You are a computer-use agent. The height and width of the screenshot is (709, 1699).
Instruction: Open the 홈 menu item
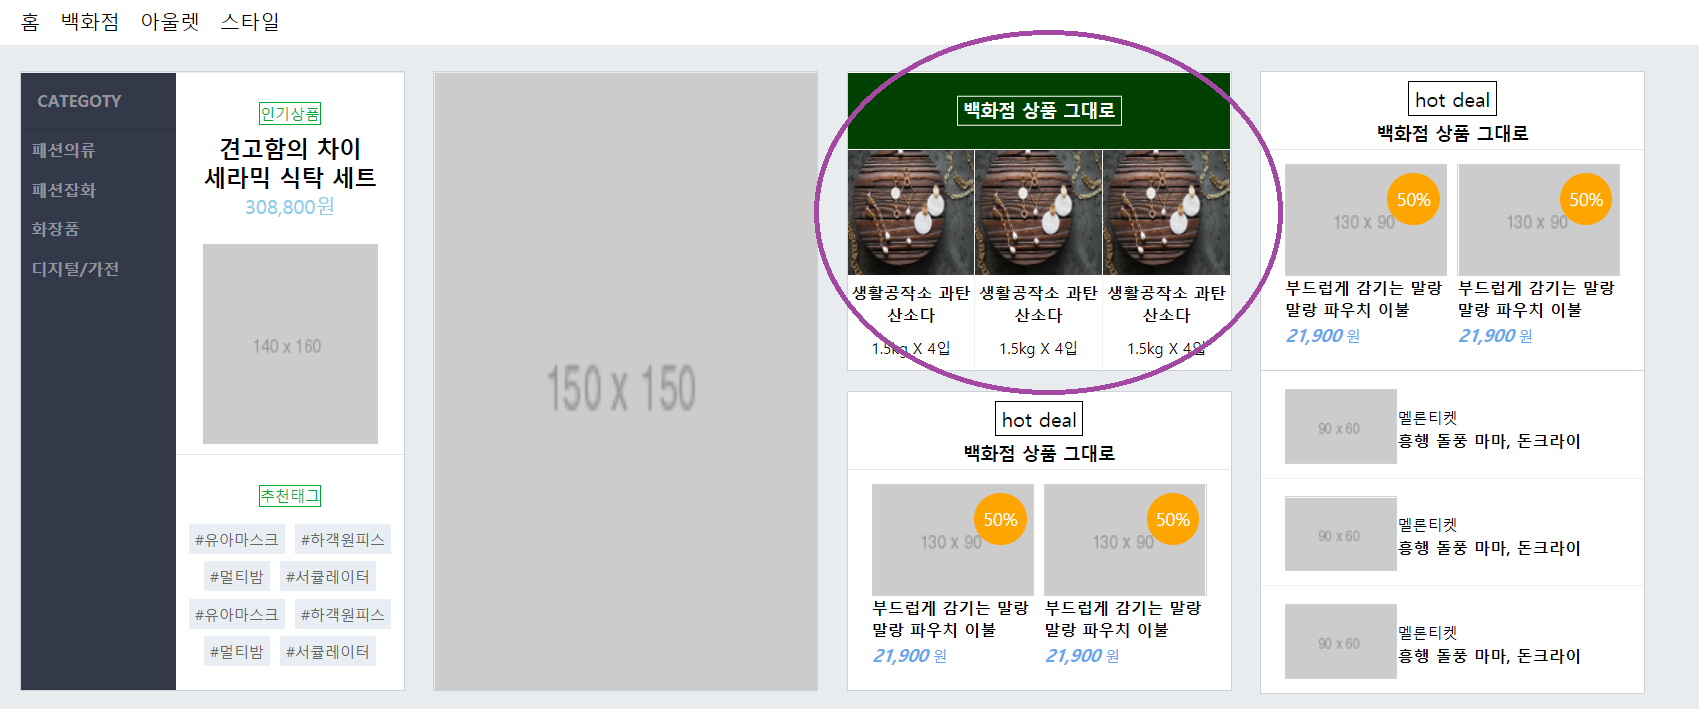click(30, 22)
